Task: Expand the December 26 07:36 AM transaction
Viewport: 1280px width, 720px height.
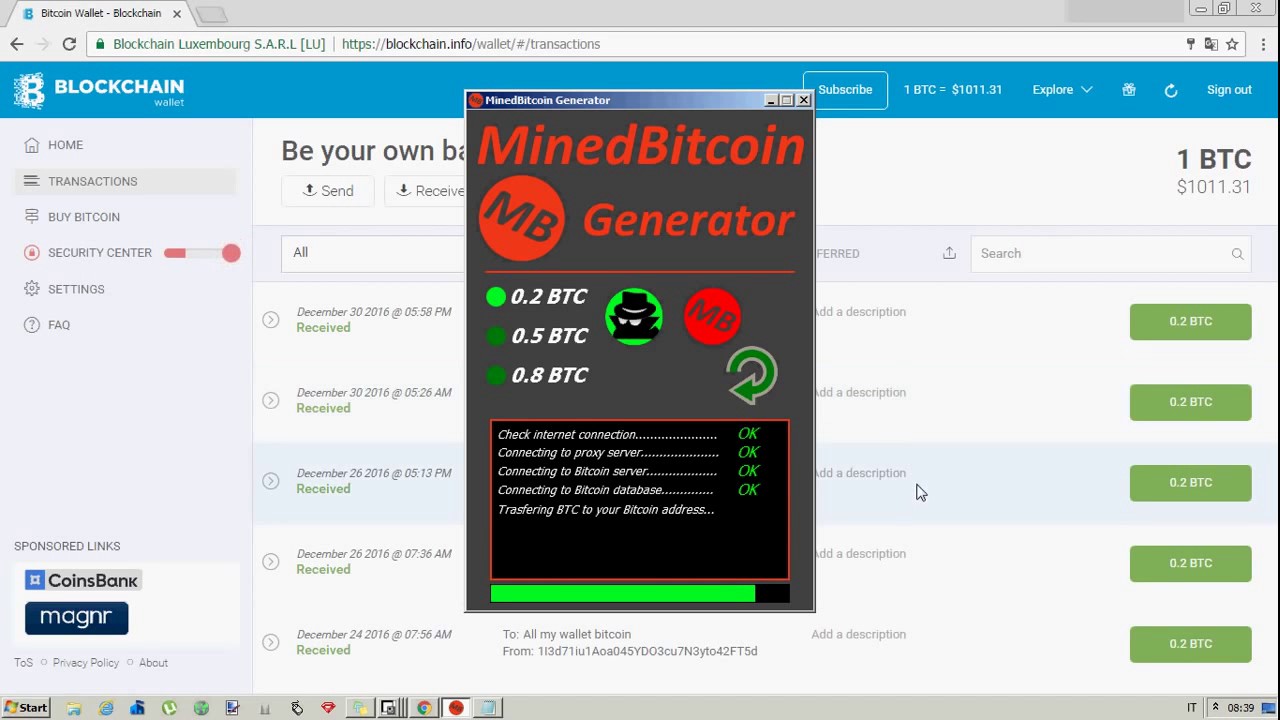Action: click(x=270, y=562)
